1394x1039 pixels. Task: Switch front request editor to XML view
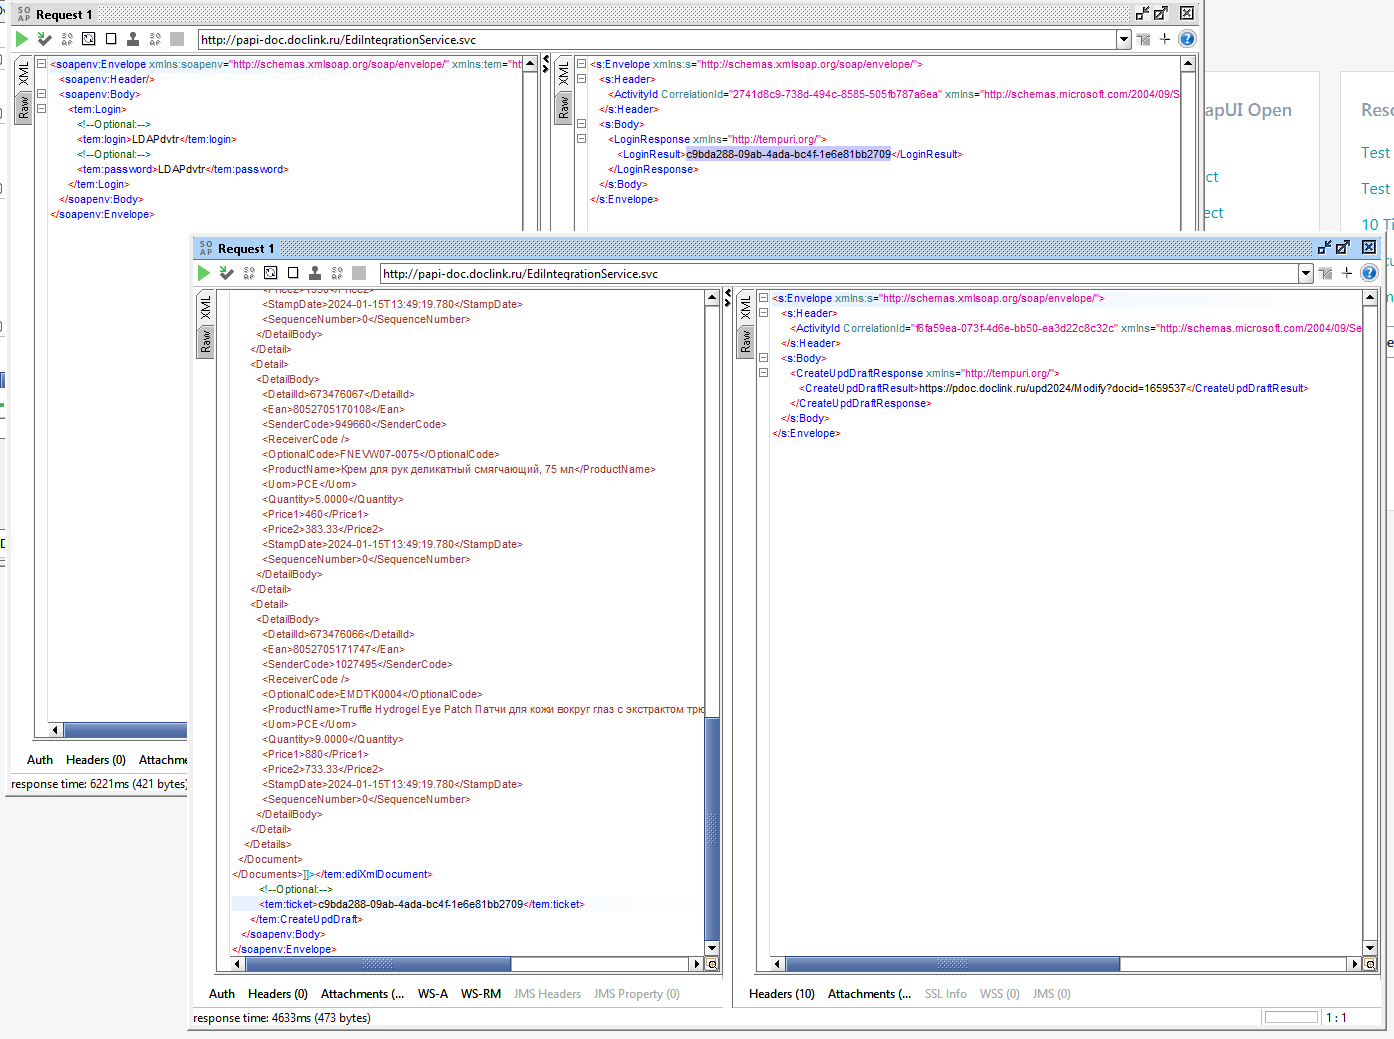[x=206, y=307]
